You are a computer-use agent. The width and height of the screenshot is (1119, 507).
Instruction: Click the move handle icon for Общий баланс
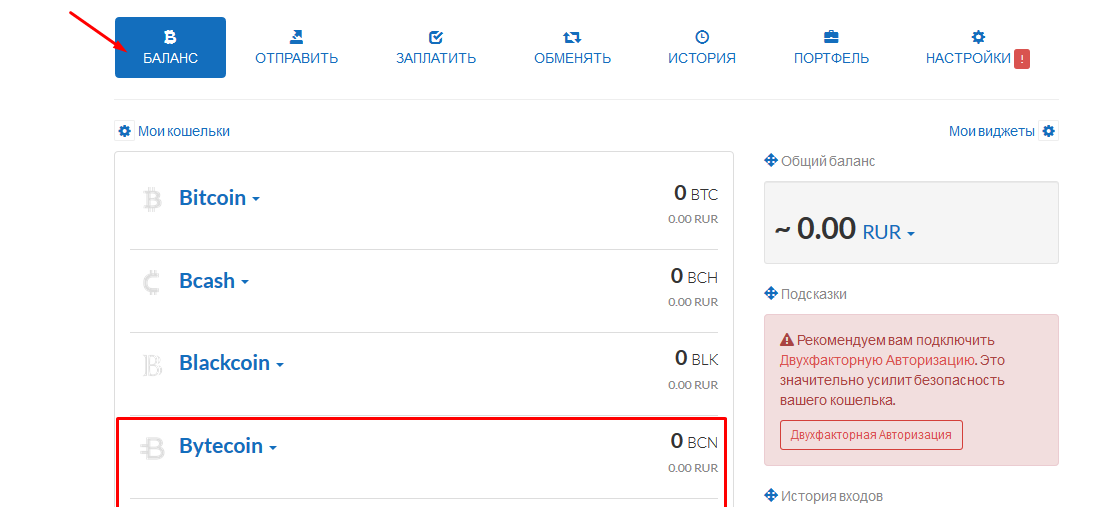coord(771,161)
